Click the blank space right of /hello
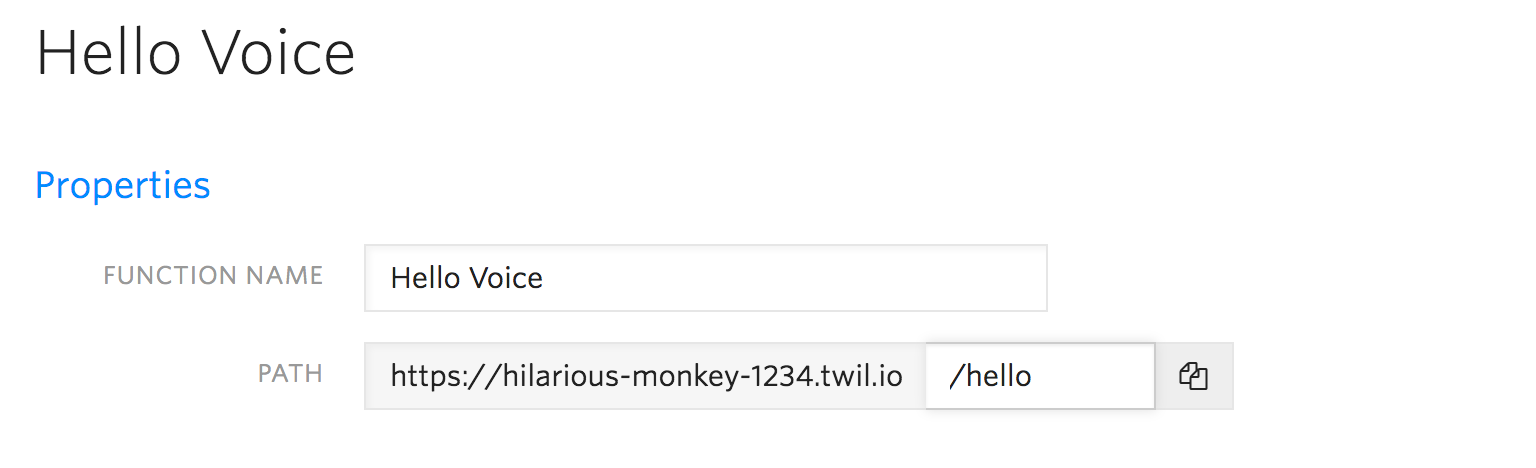Image resolution: width=1536 pixels, height=468 pixels. (x=1093, y=376)
